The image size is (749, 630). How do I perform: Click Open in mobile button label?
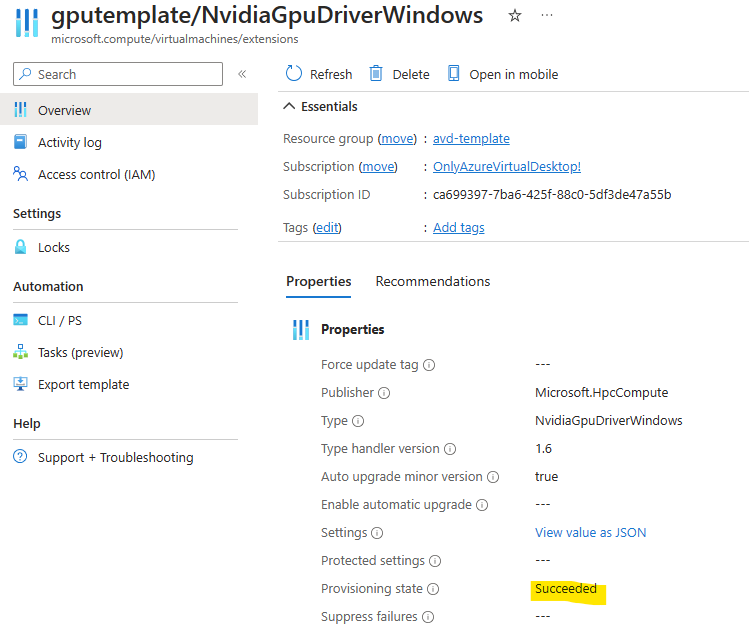[x=514, y=75]
